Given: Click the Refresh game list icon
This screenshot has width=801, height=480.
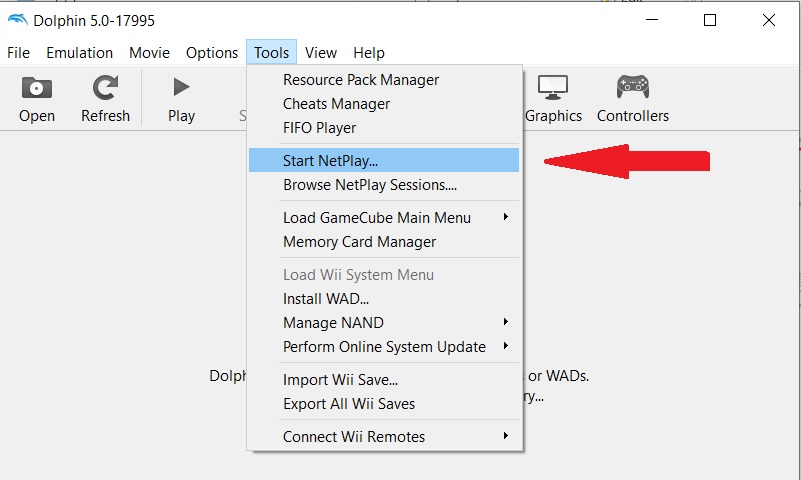Looking at the screenshot, I should click(x=105, y=99).
